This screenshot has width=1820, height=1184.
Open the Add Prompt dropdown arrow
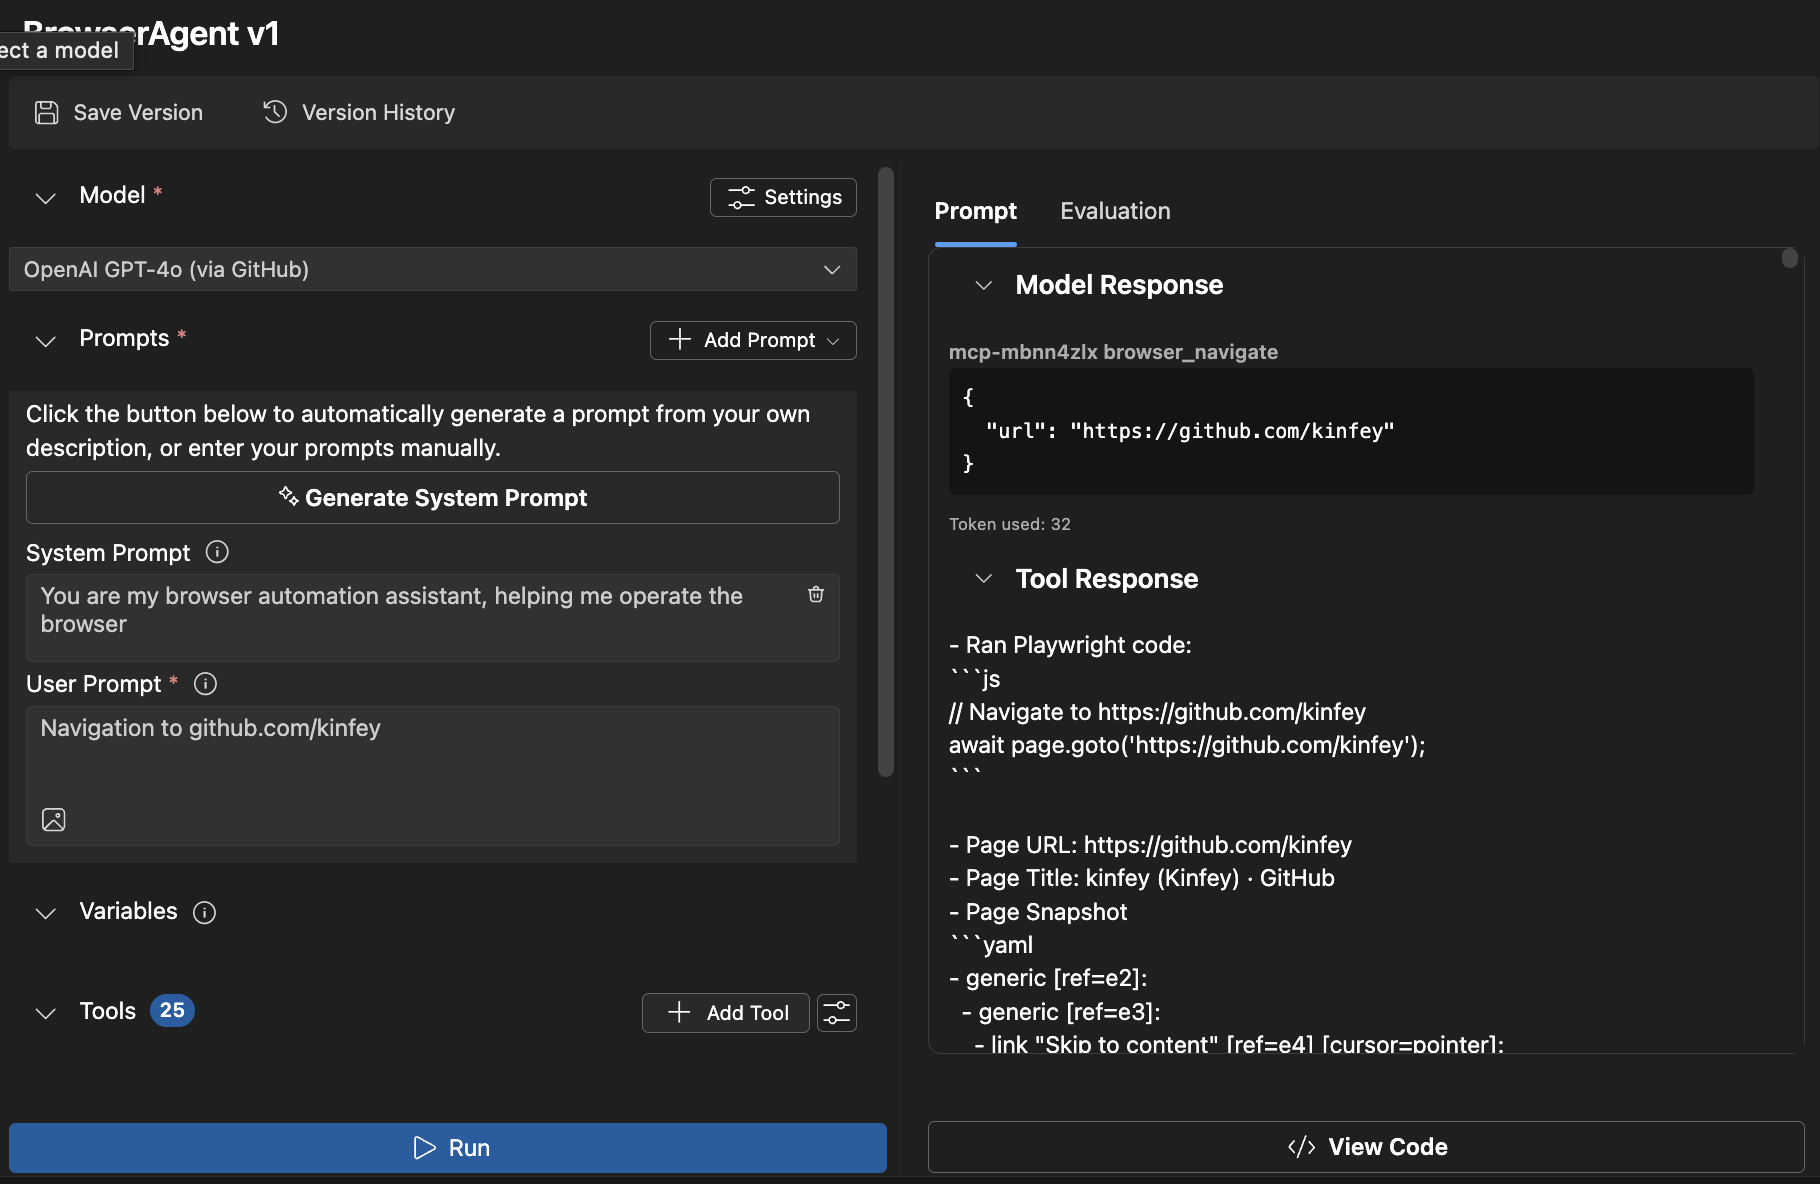(x=833, y=341)
